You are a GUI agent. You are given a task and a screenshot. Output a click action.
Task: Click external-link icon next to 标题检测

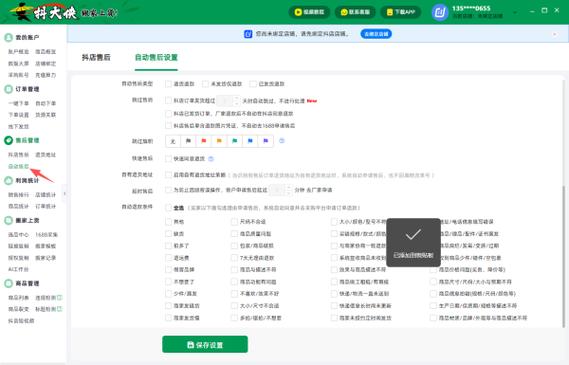tap(60, 309)
